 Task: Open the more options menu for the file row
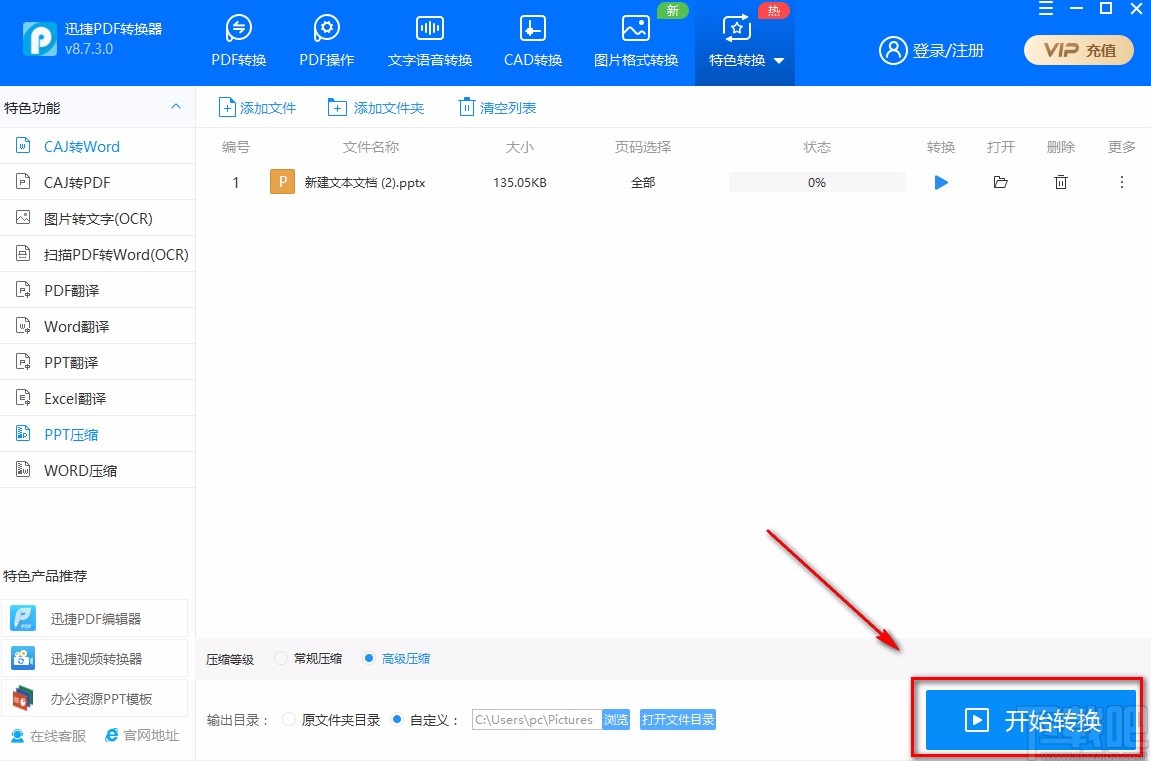(1122, 182)
